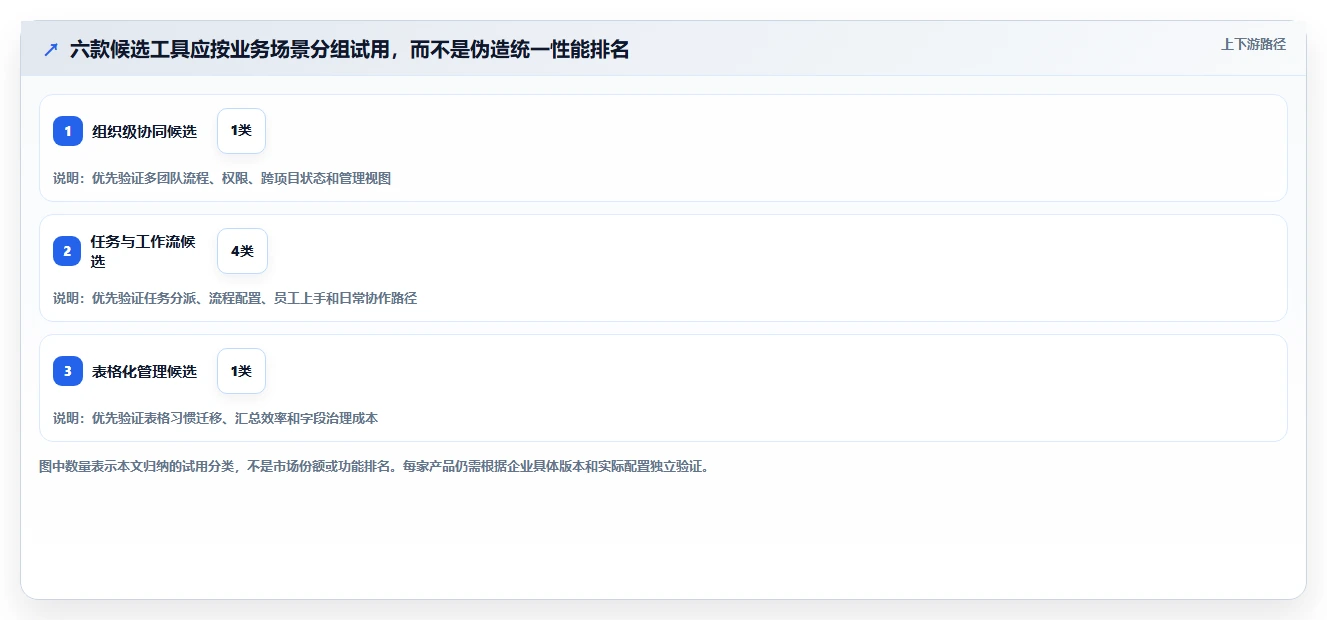Click the 组织级协同候选 heading
Screen dimensions: 1327x620
pyautogui.click(x=145, y=131)
